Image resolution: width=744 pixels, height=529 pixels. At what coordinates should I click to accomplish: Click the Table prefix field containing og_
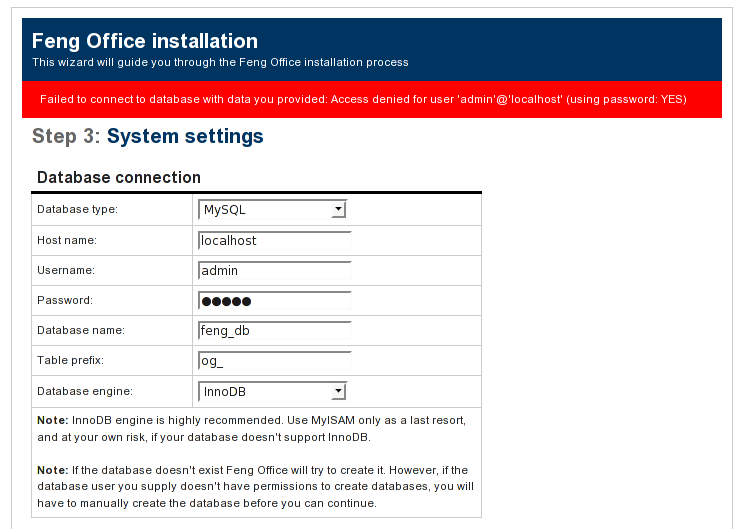(274, 361)
